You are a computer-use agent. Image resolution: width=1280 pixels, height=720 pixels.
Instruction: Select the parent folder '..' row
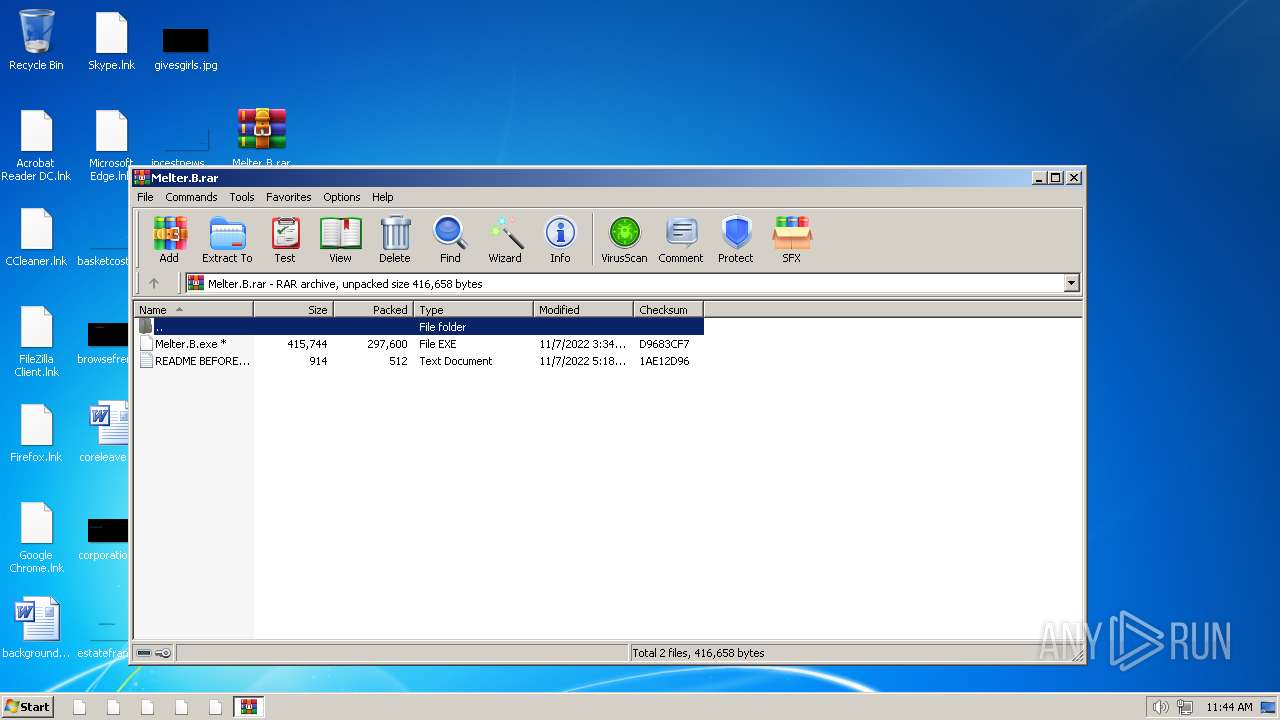click(419, 327)
